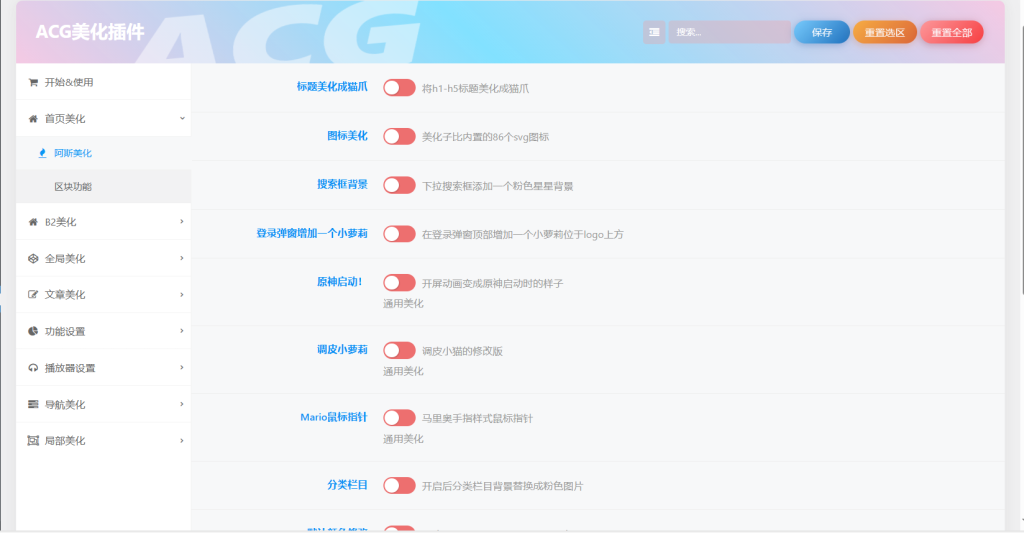Viewport: 1024px width, 533px height.
Task: Select the 阿斯美化 submenu item
Action: coord(103,153)
